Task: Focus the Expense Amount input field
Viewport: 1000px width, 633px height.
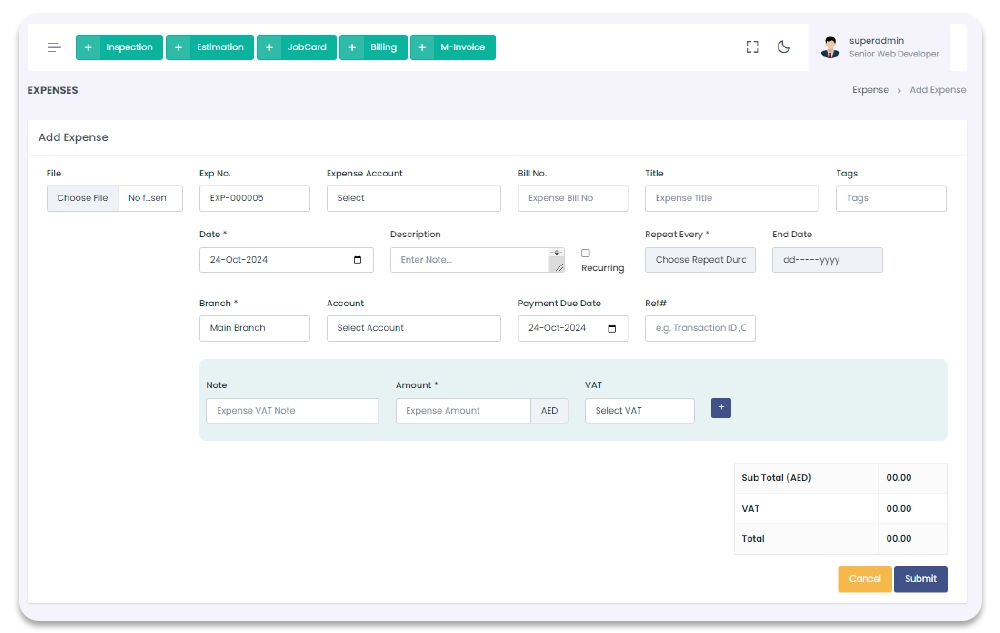Action: point(463,411)
